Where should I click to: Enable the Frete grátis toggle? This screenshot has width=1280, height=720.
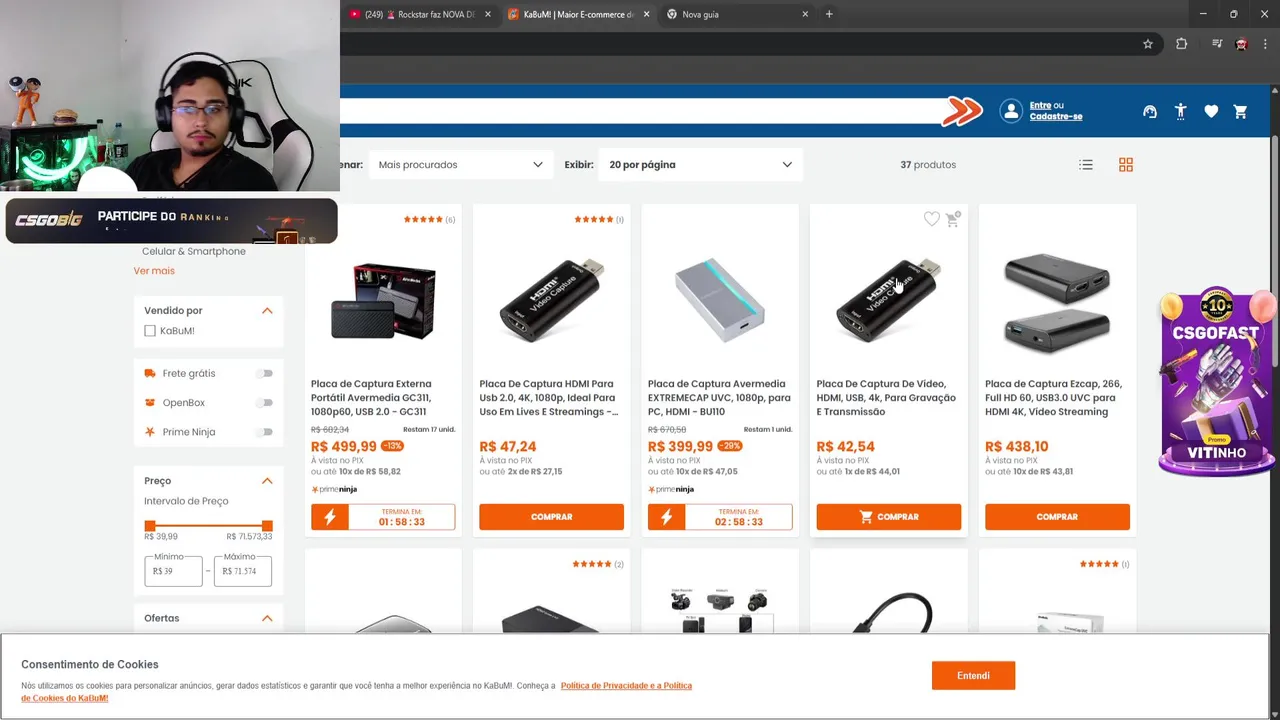coord(264,373)
